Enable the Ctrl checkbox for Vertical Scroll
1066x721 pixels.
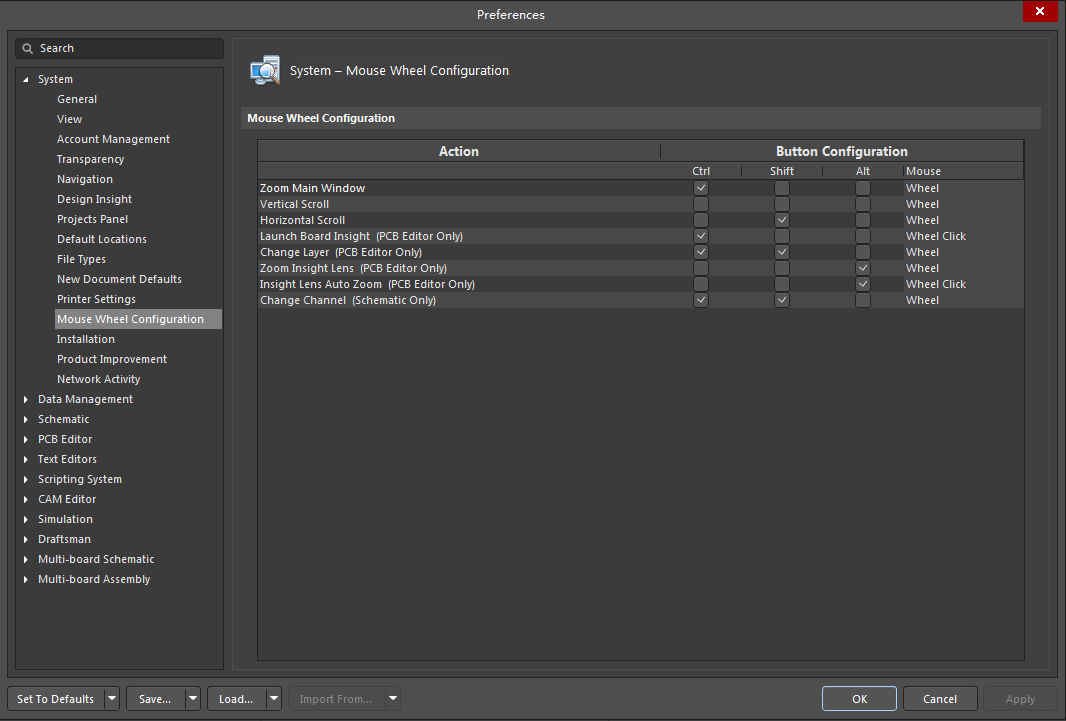point(701,204)
